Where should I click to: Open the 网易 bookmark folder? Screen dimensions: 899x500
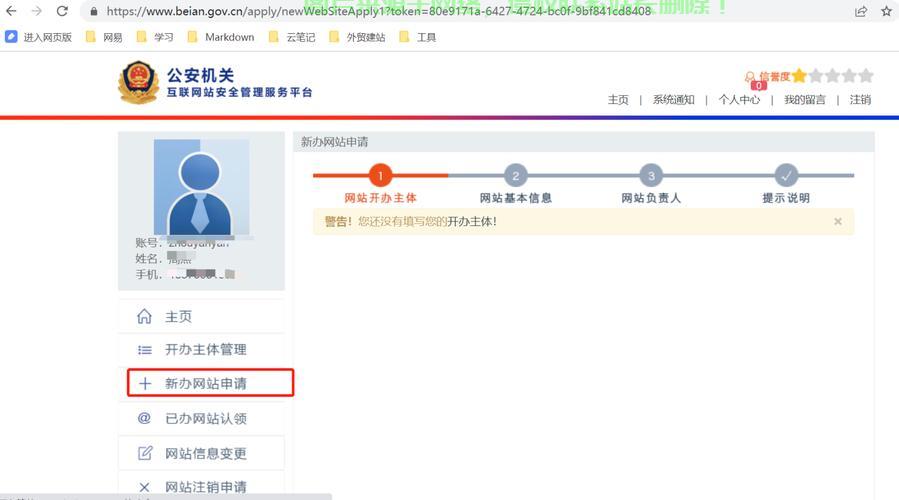[x=104, y=37]
